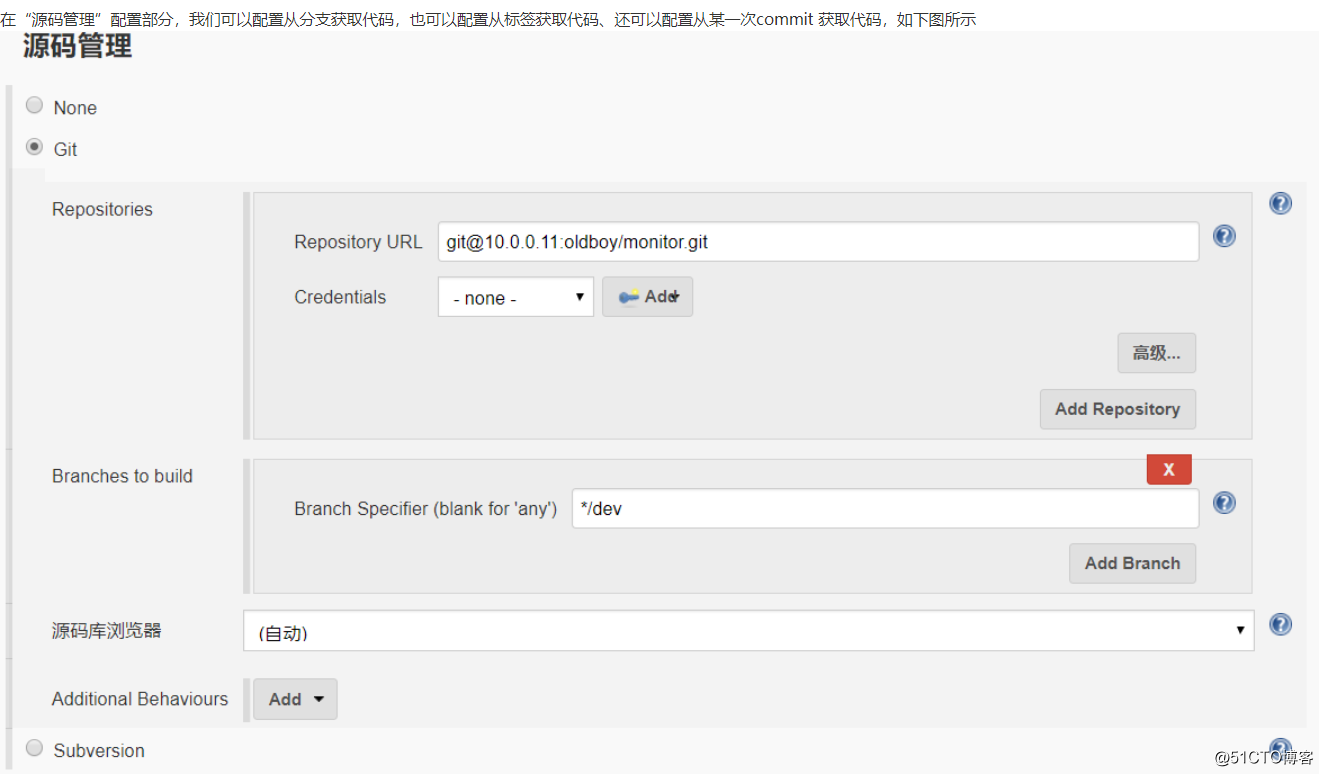Select the Git radio button
Image resolution: width=1323 pixels, height=776 pixels.
[35, 147]
